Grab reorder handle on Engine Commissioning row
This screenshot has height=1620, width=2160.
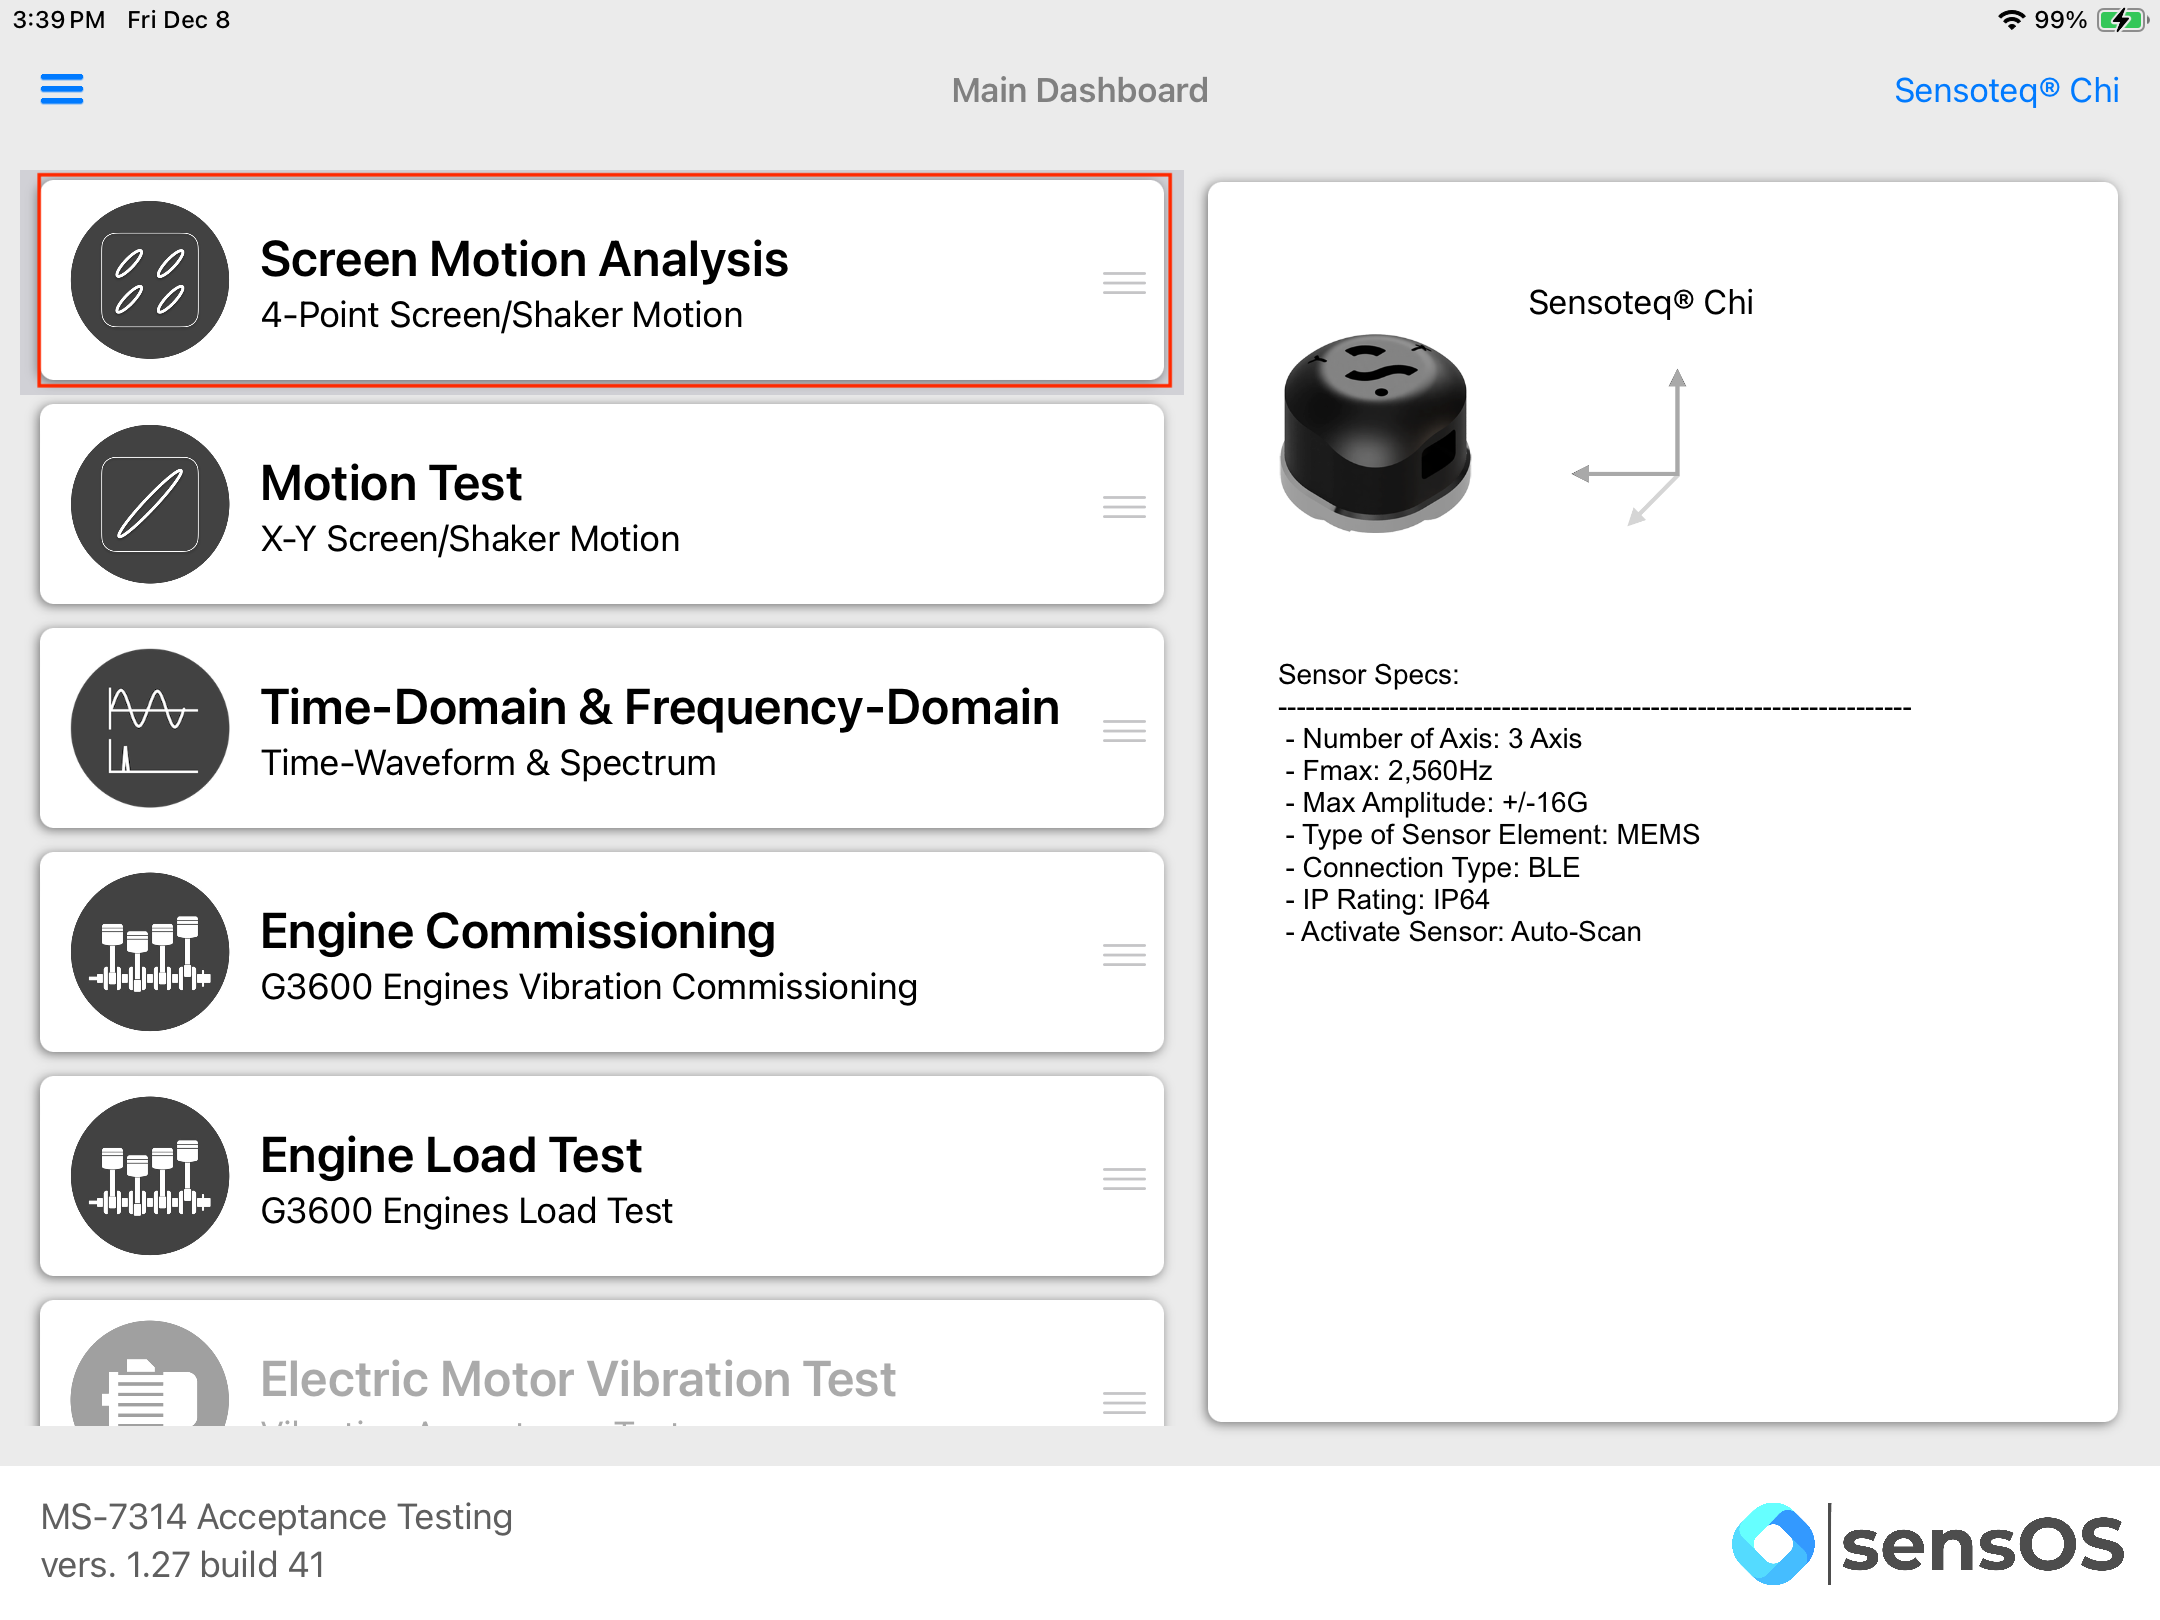pos(1124,955)
